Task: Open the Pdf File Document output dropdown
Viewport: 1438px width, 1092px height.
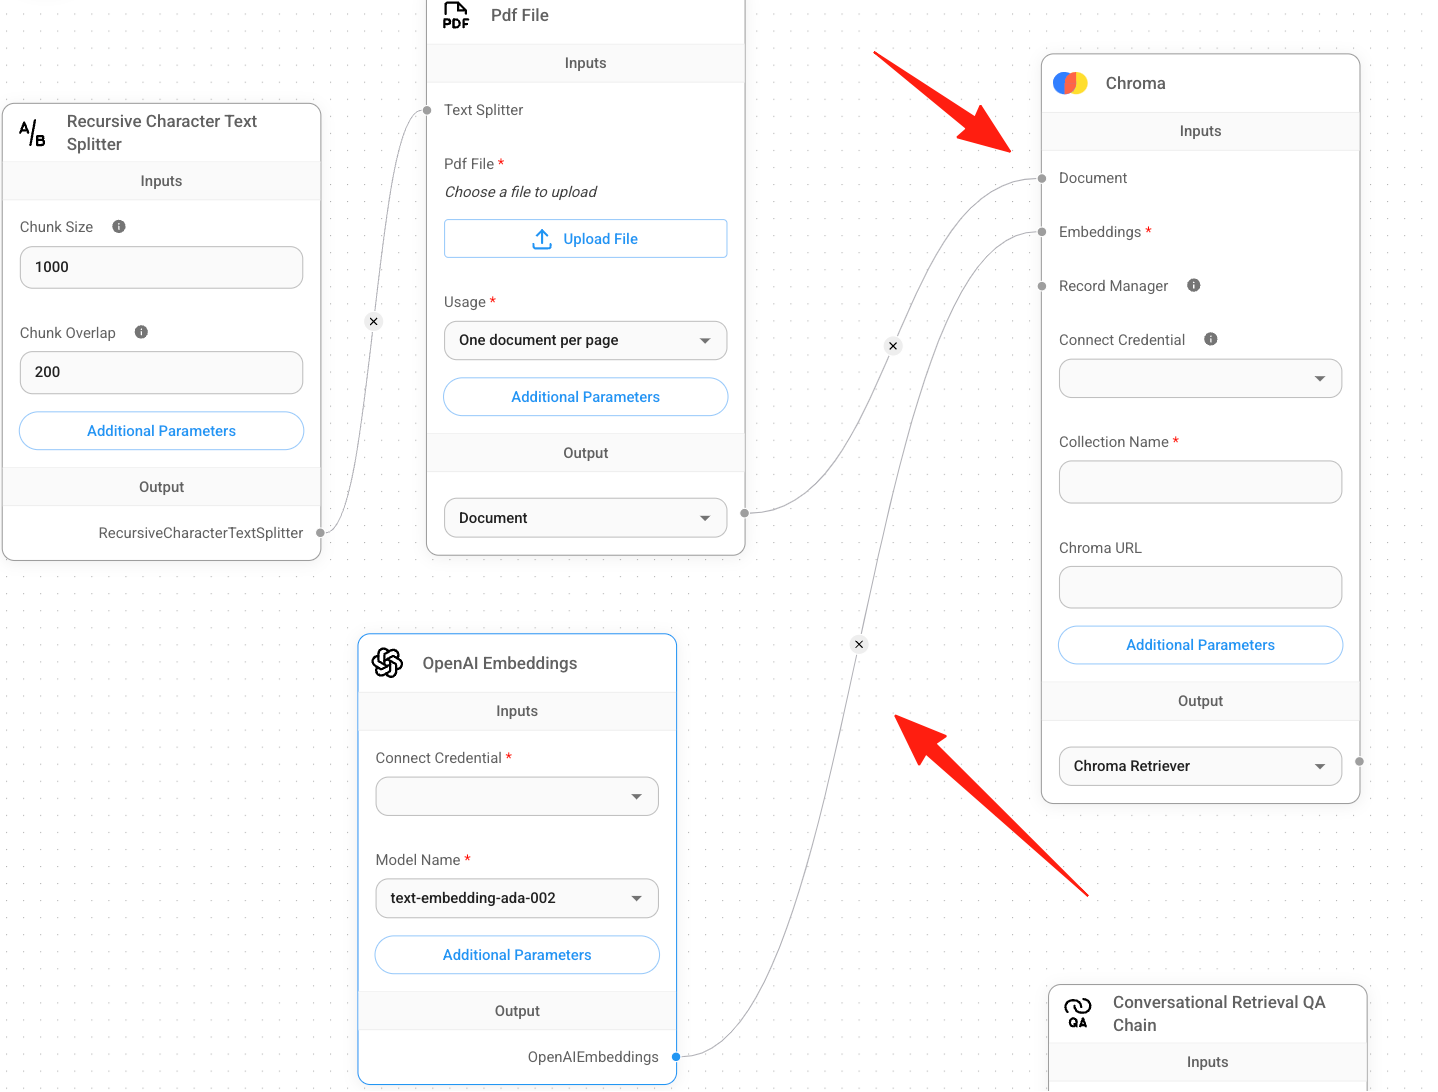Action: click(585, 518)
